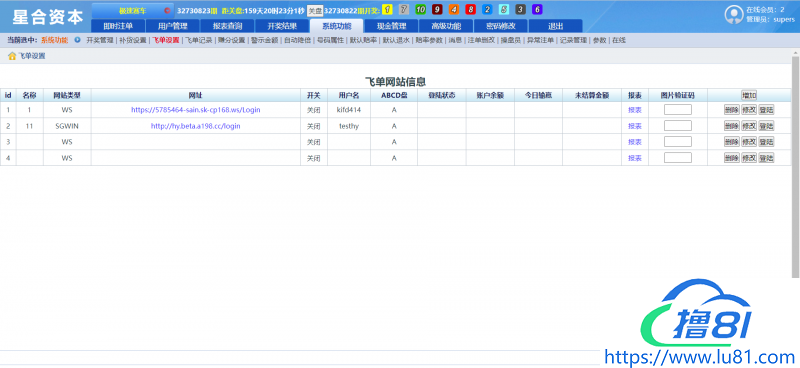Click the administrator avatar icon
Image resolution: width=800 pixels, height=368 pixels.
pyautogui.click(x=734, y=15)
